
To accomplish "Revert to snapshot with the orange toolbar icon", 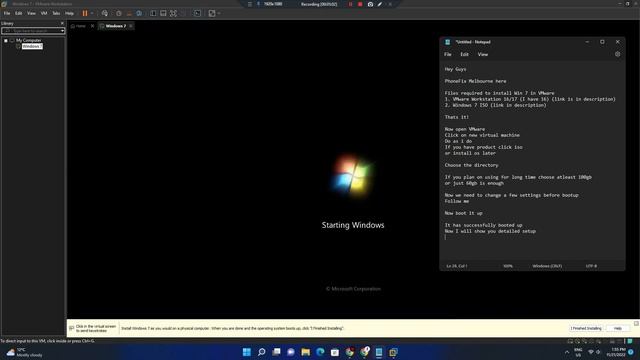I will [x=129, y=13].
